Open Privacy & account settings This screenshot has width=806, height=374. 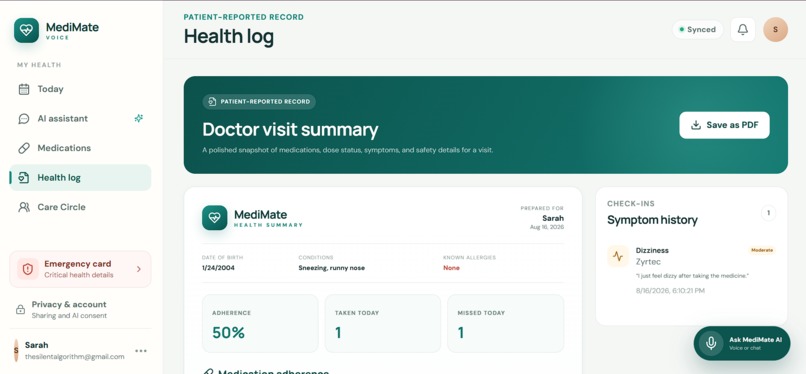click(x=80, y=309)
